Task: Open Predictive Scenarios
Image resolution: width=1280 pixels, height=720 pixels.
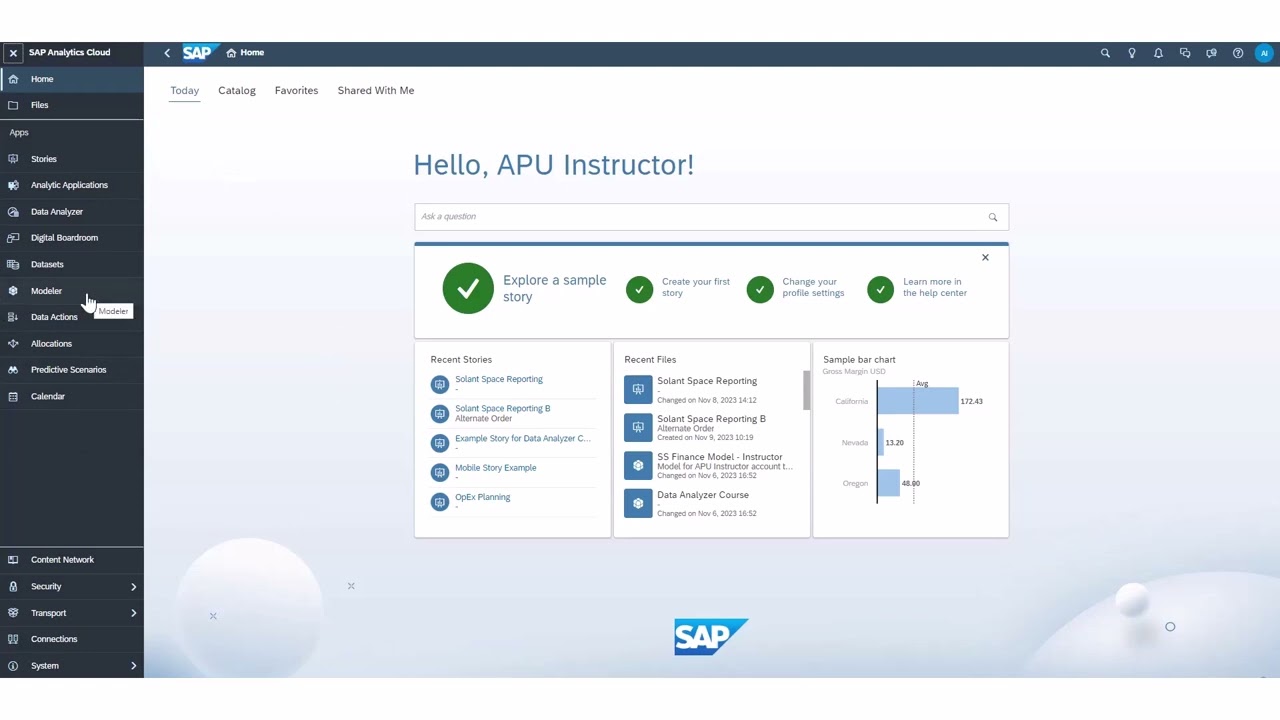Action: point(72,370)
